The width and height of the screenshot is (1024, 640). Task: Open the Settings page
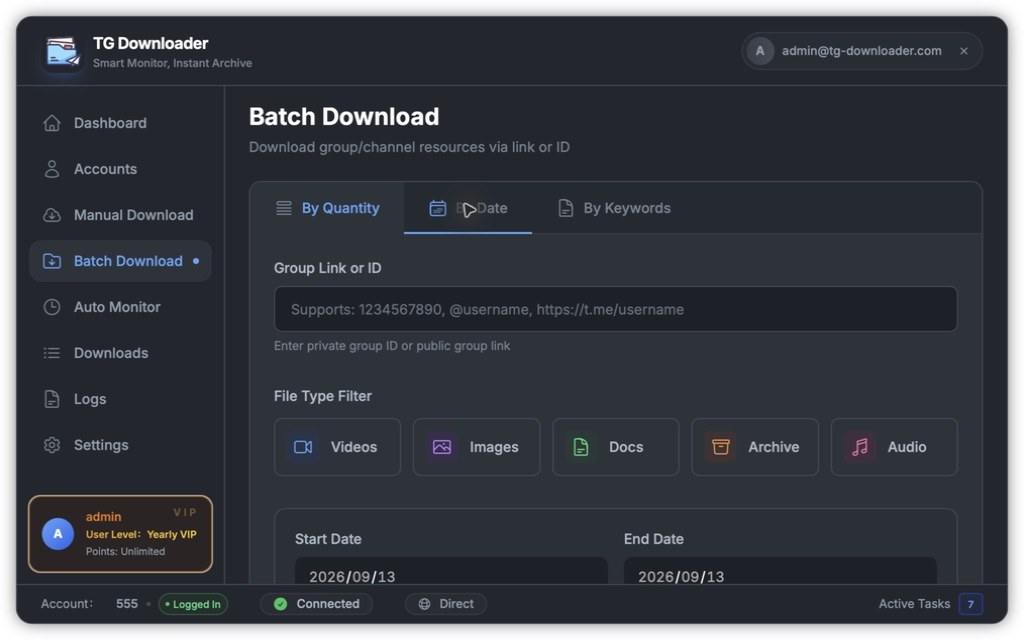tap(120, 445)
